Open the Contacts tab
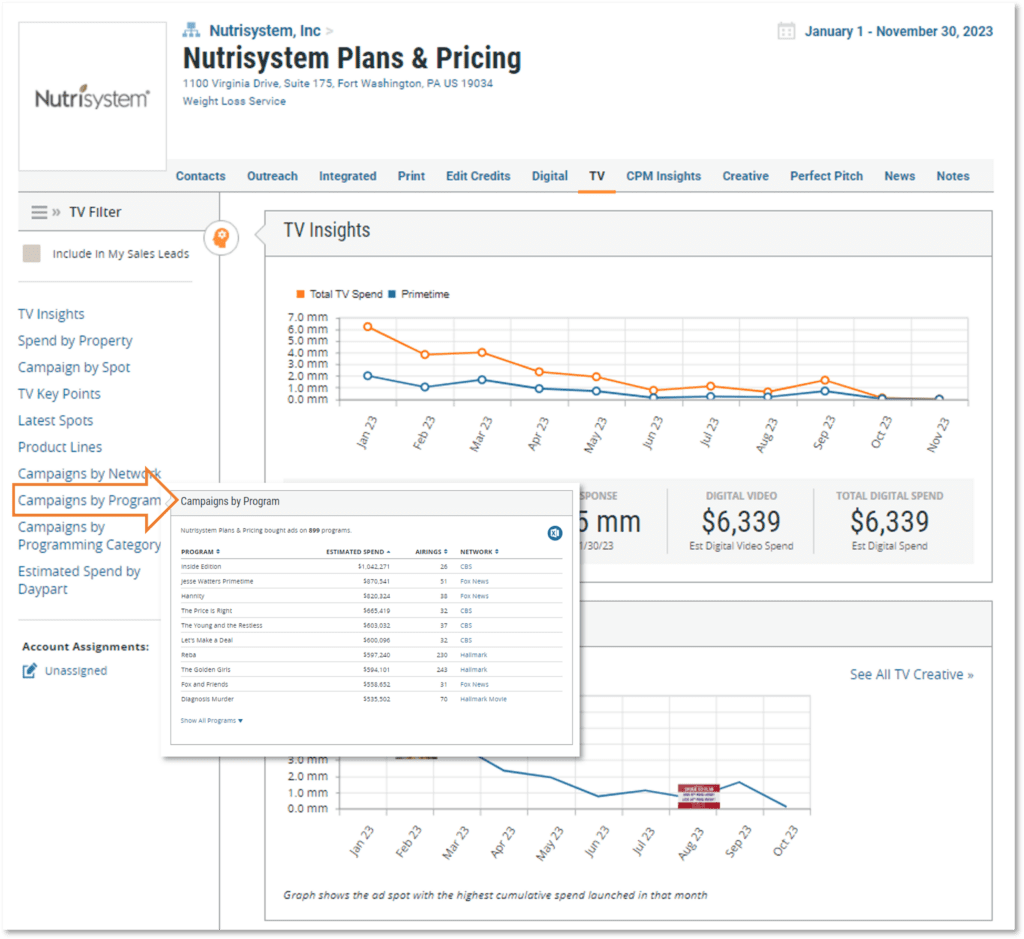This screenshot has height=939, width=1024. point(200,176)
